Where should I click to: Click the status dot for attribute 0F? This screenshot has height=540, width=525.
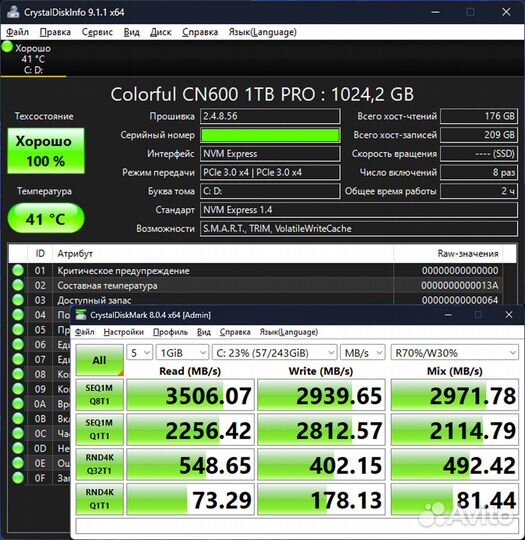(x=18, y=478)
